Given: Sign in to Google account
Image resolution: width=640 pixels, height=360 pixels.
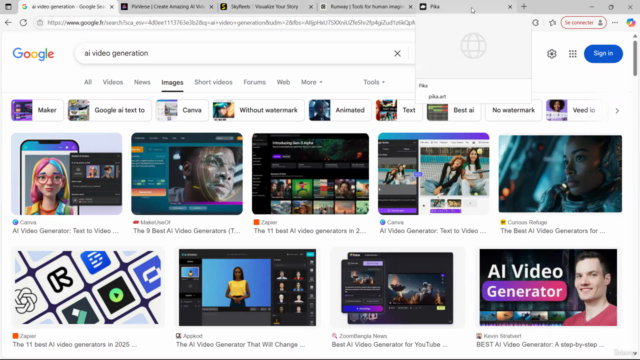Looking at the screenshot, I should coord(603,53).
